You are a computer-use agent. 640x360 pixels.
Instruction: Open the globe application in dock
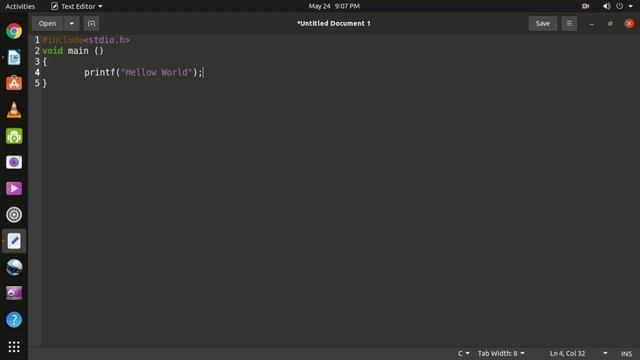[x=14, y=267]
